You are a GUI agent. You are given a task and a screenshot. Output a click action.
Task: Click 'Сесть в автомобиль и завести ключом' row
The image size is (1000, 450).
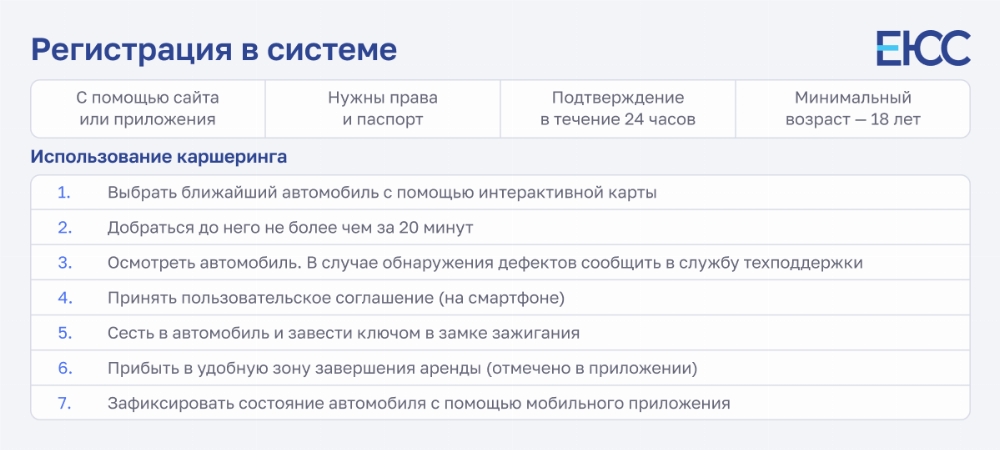500,333
